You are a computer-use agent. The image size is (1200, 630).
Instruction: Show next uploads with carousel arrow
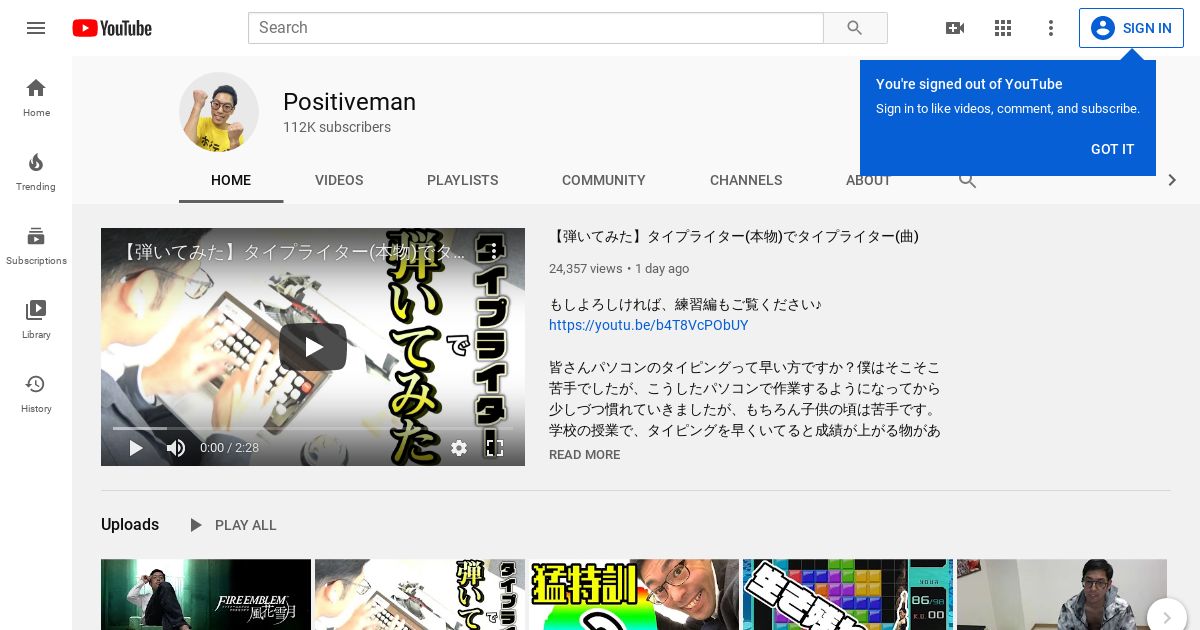coord(1167,618)
